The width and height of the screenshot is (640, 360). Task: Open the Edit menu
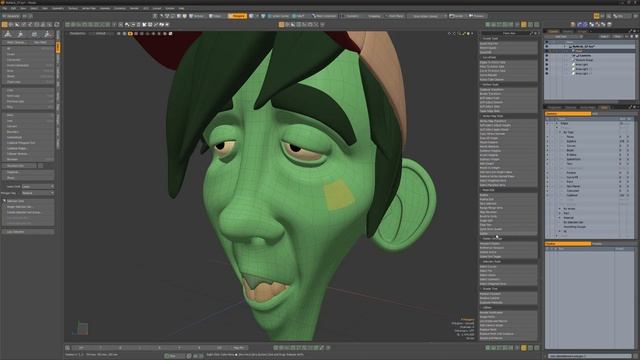(13, 8)
